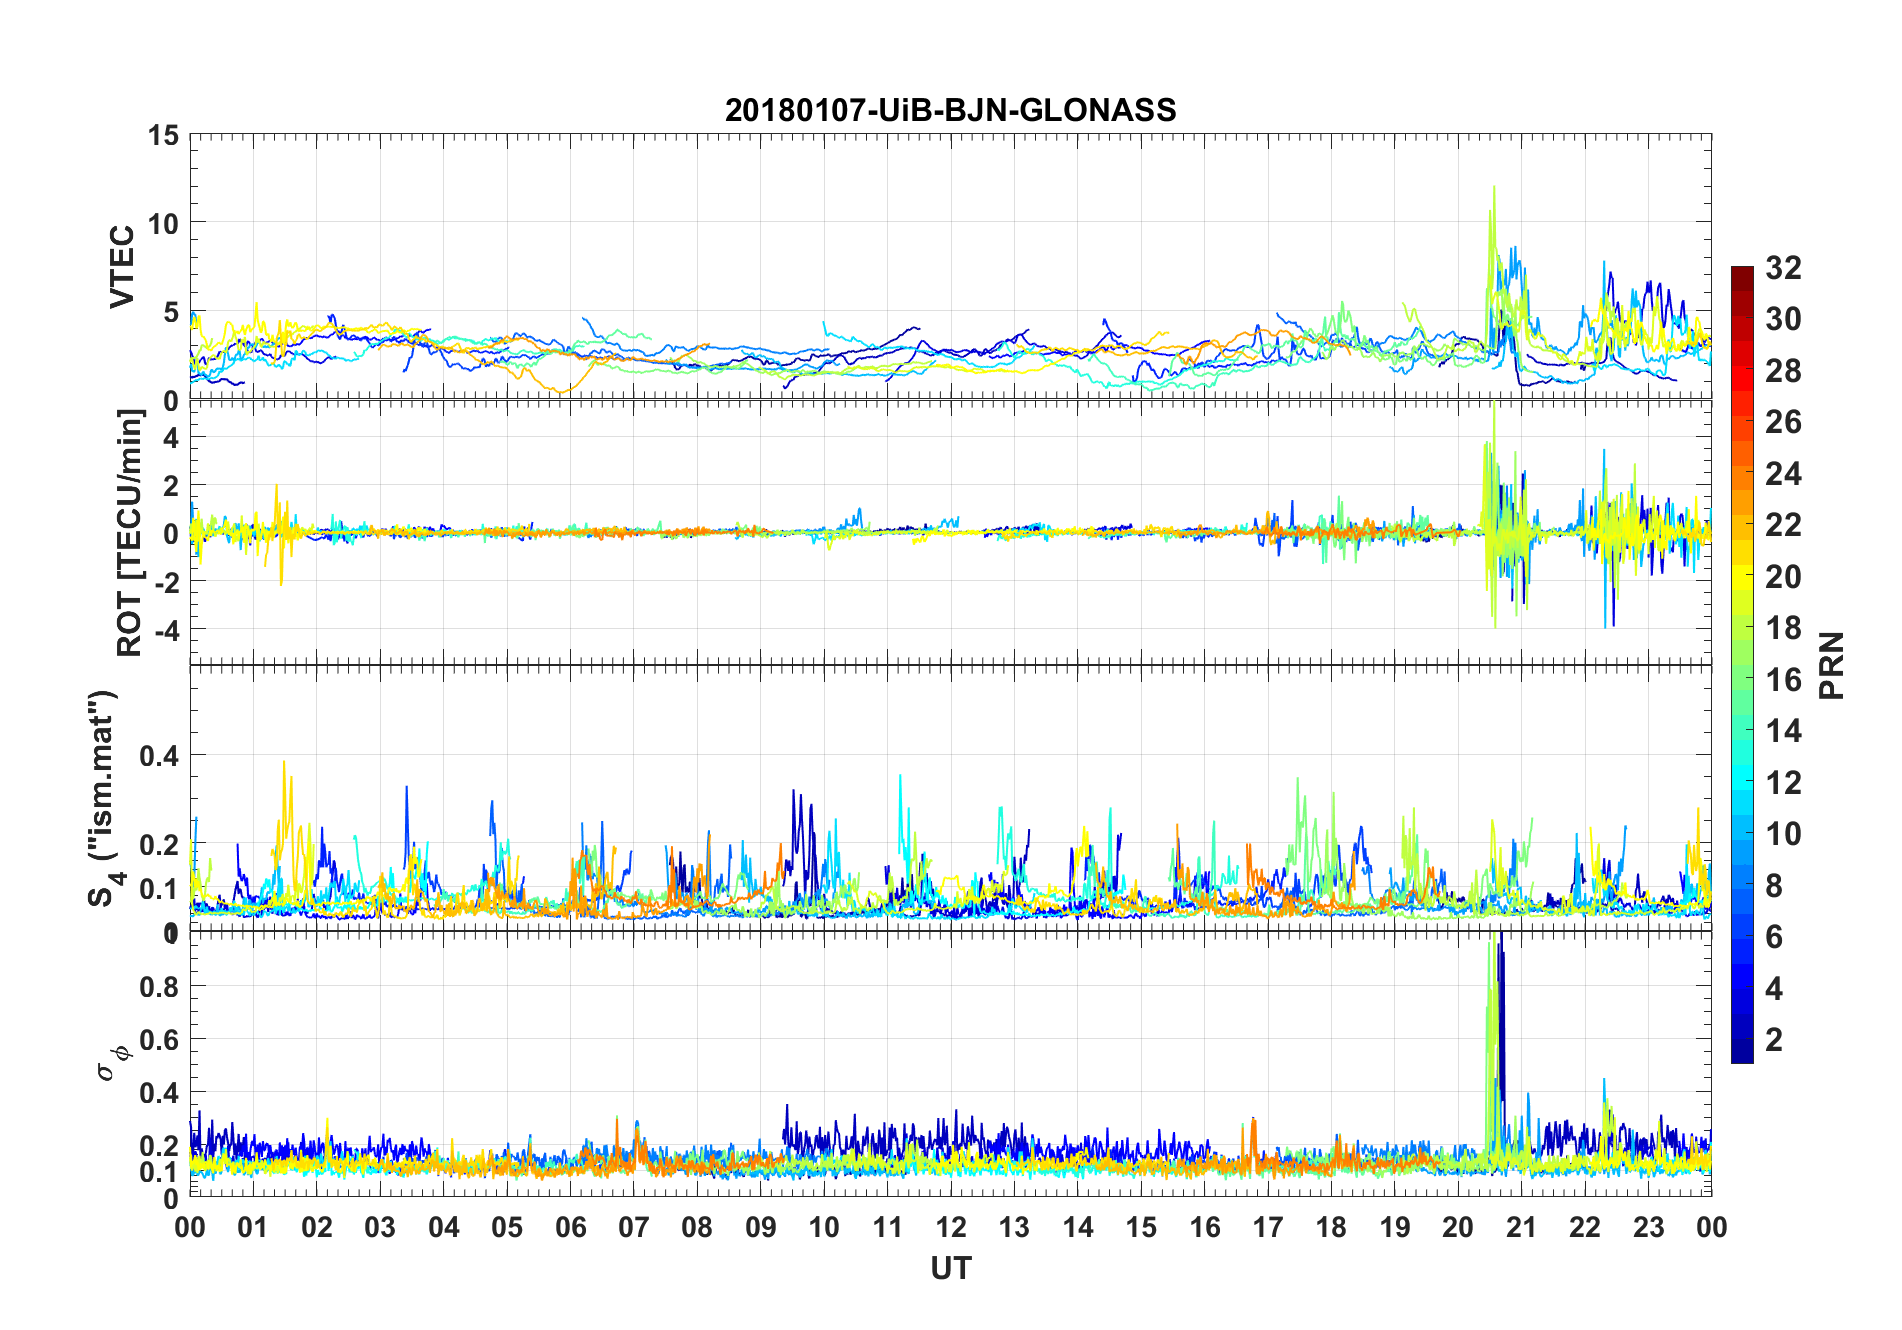Click the 26 tick label on PRN colorbar
Viewport: 1902px width, 1330px height.
tap(1783, 422)
